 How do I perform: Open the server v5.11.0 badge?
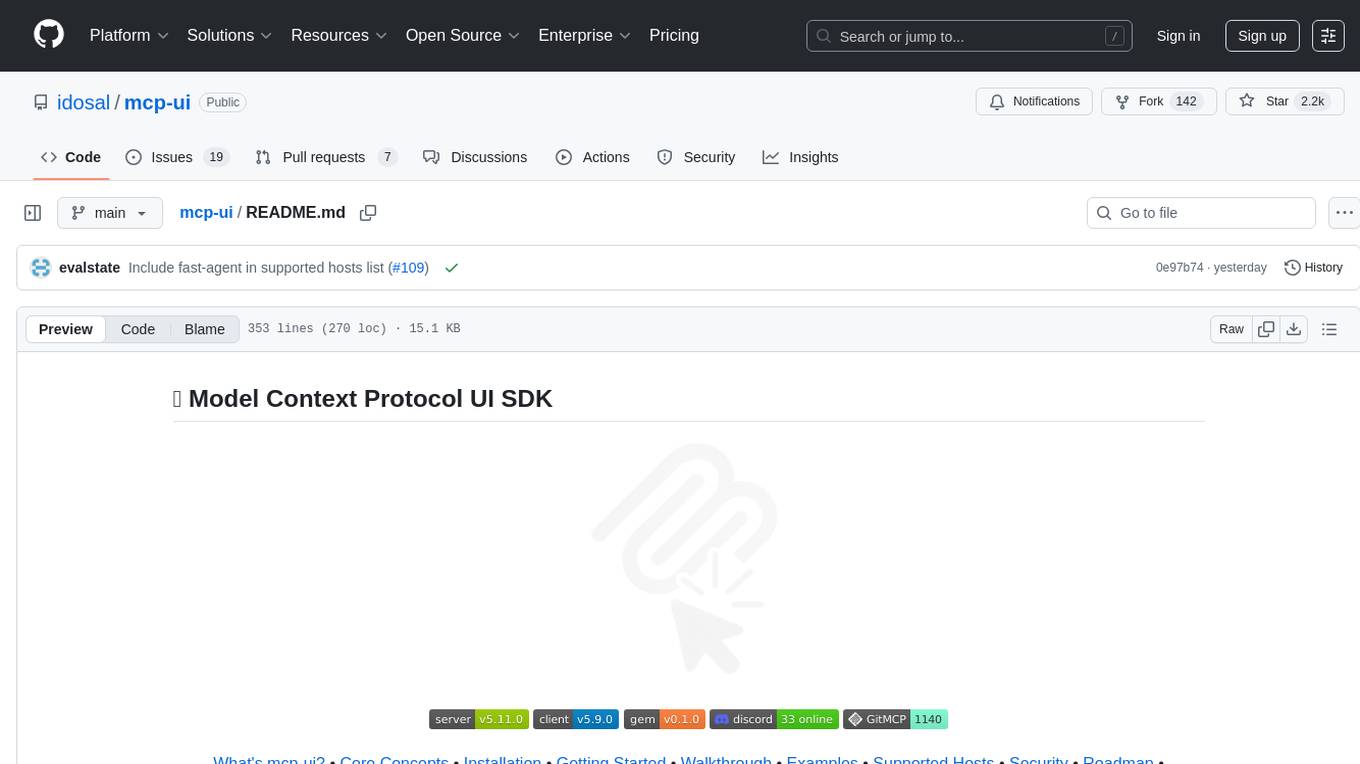479,719
